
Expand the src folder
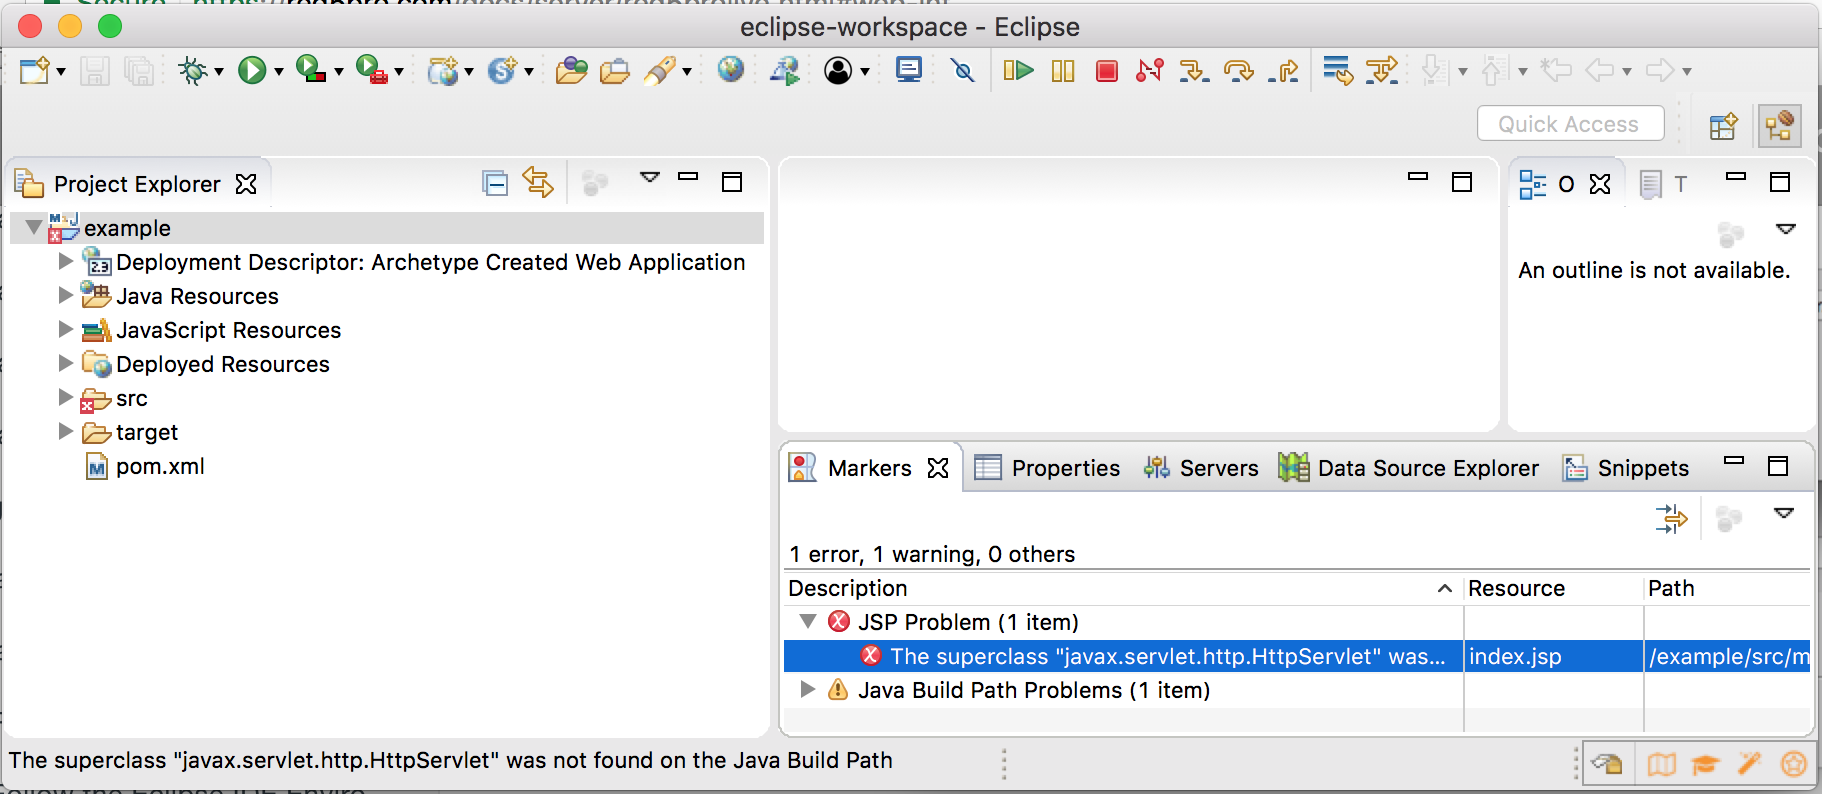click(x=66, y=397)
